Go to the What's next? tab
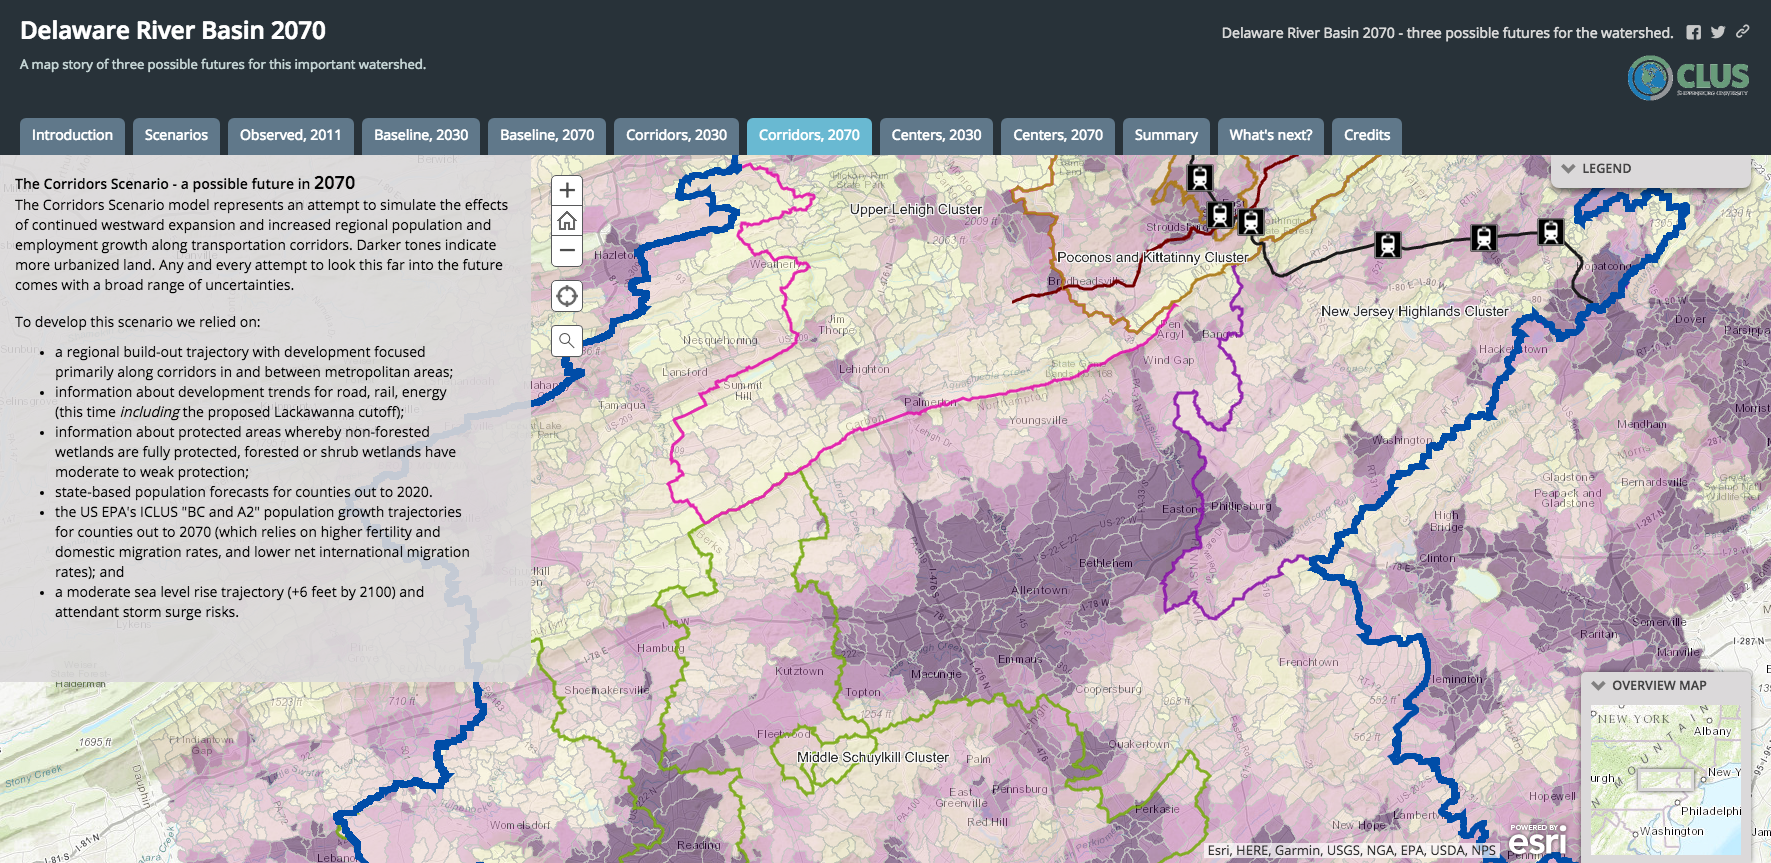This screenshot has height=863, width=1771. coord(1271,136)
